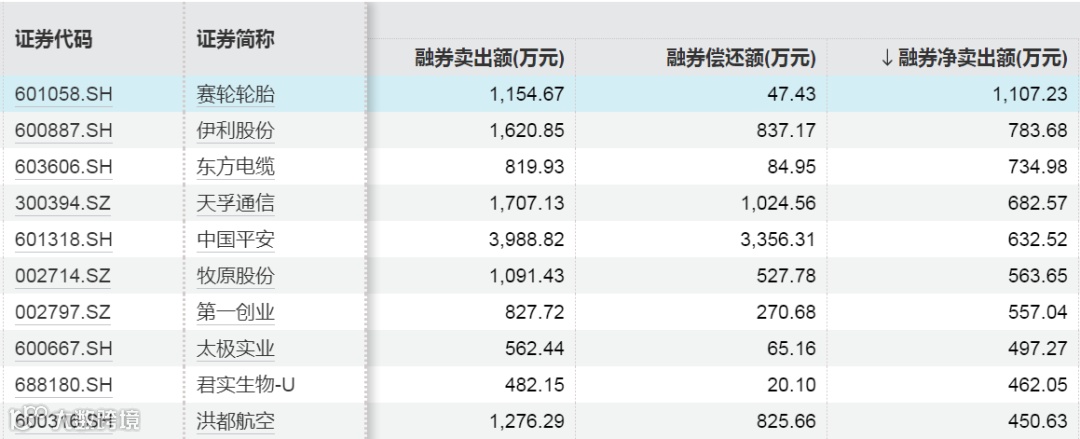Open the 洪都航空 stock name link
Screen dimensions: 1080x439
coord(236,421)
